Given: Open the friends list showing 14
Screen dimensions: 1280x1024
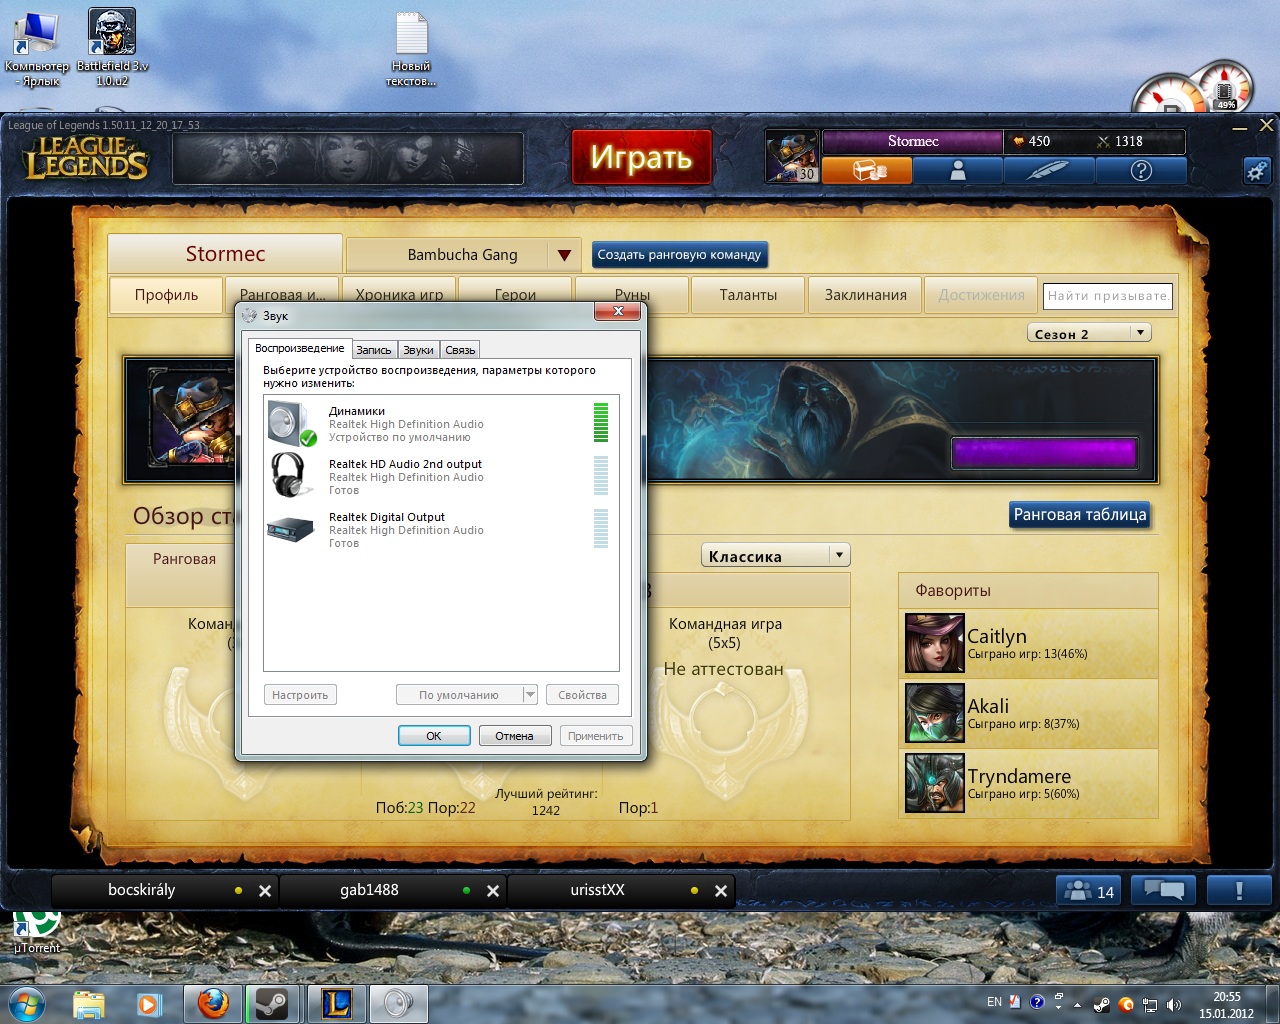Looking at the screenshot, I should (x=1090, y=891).
